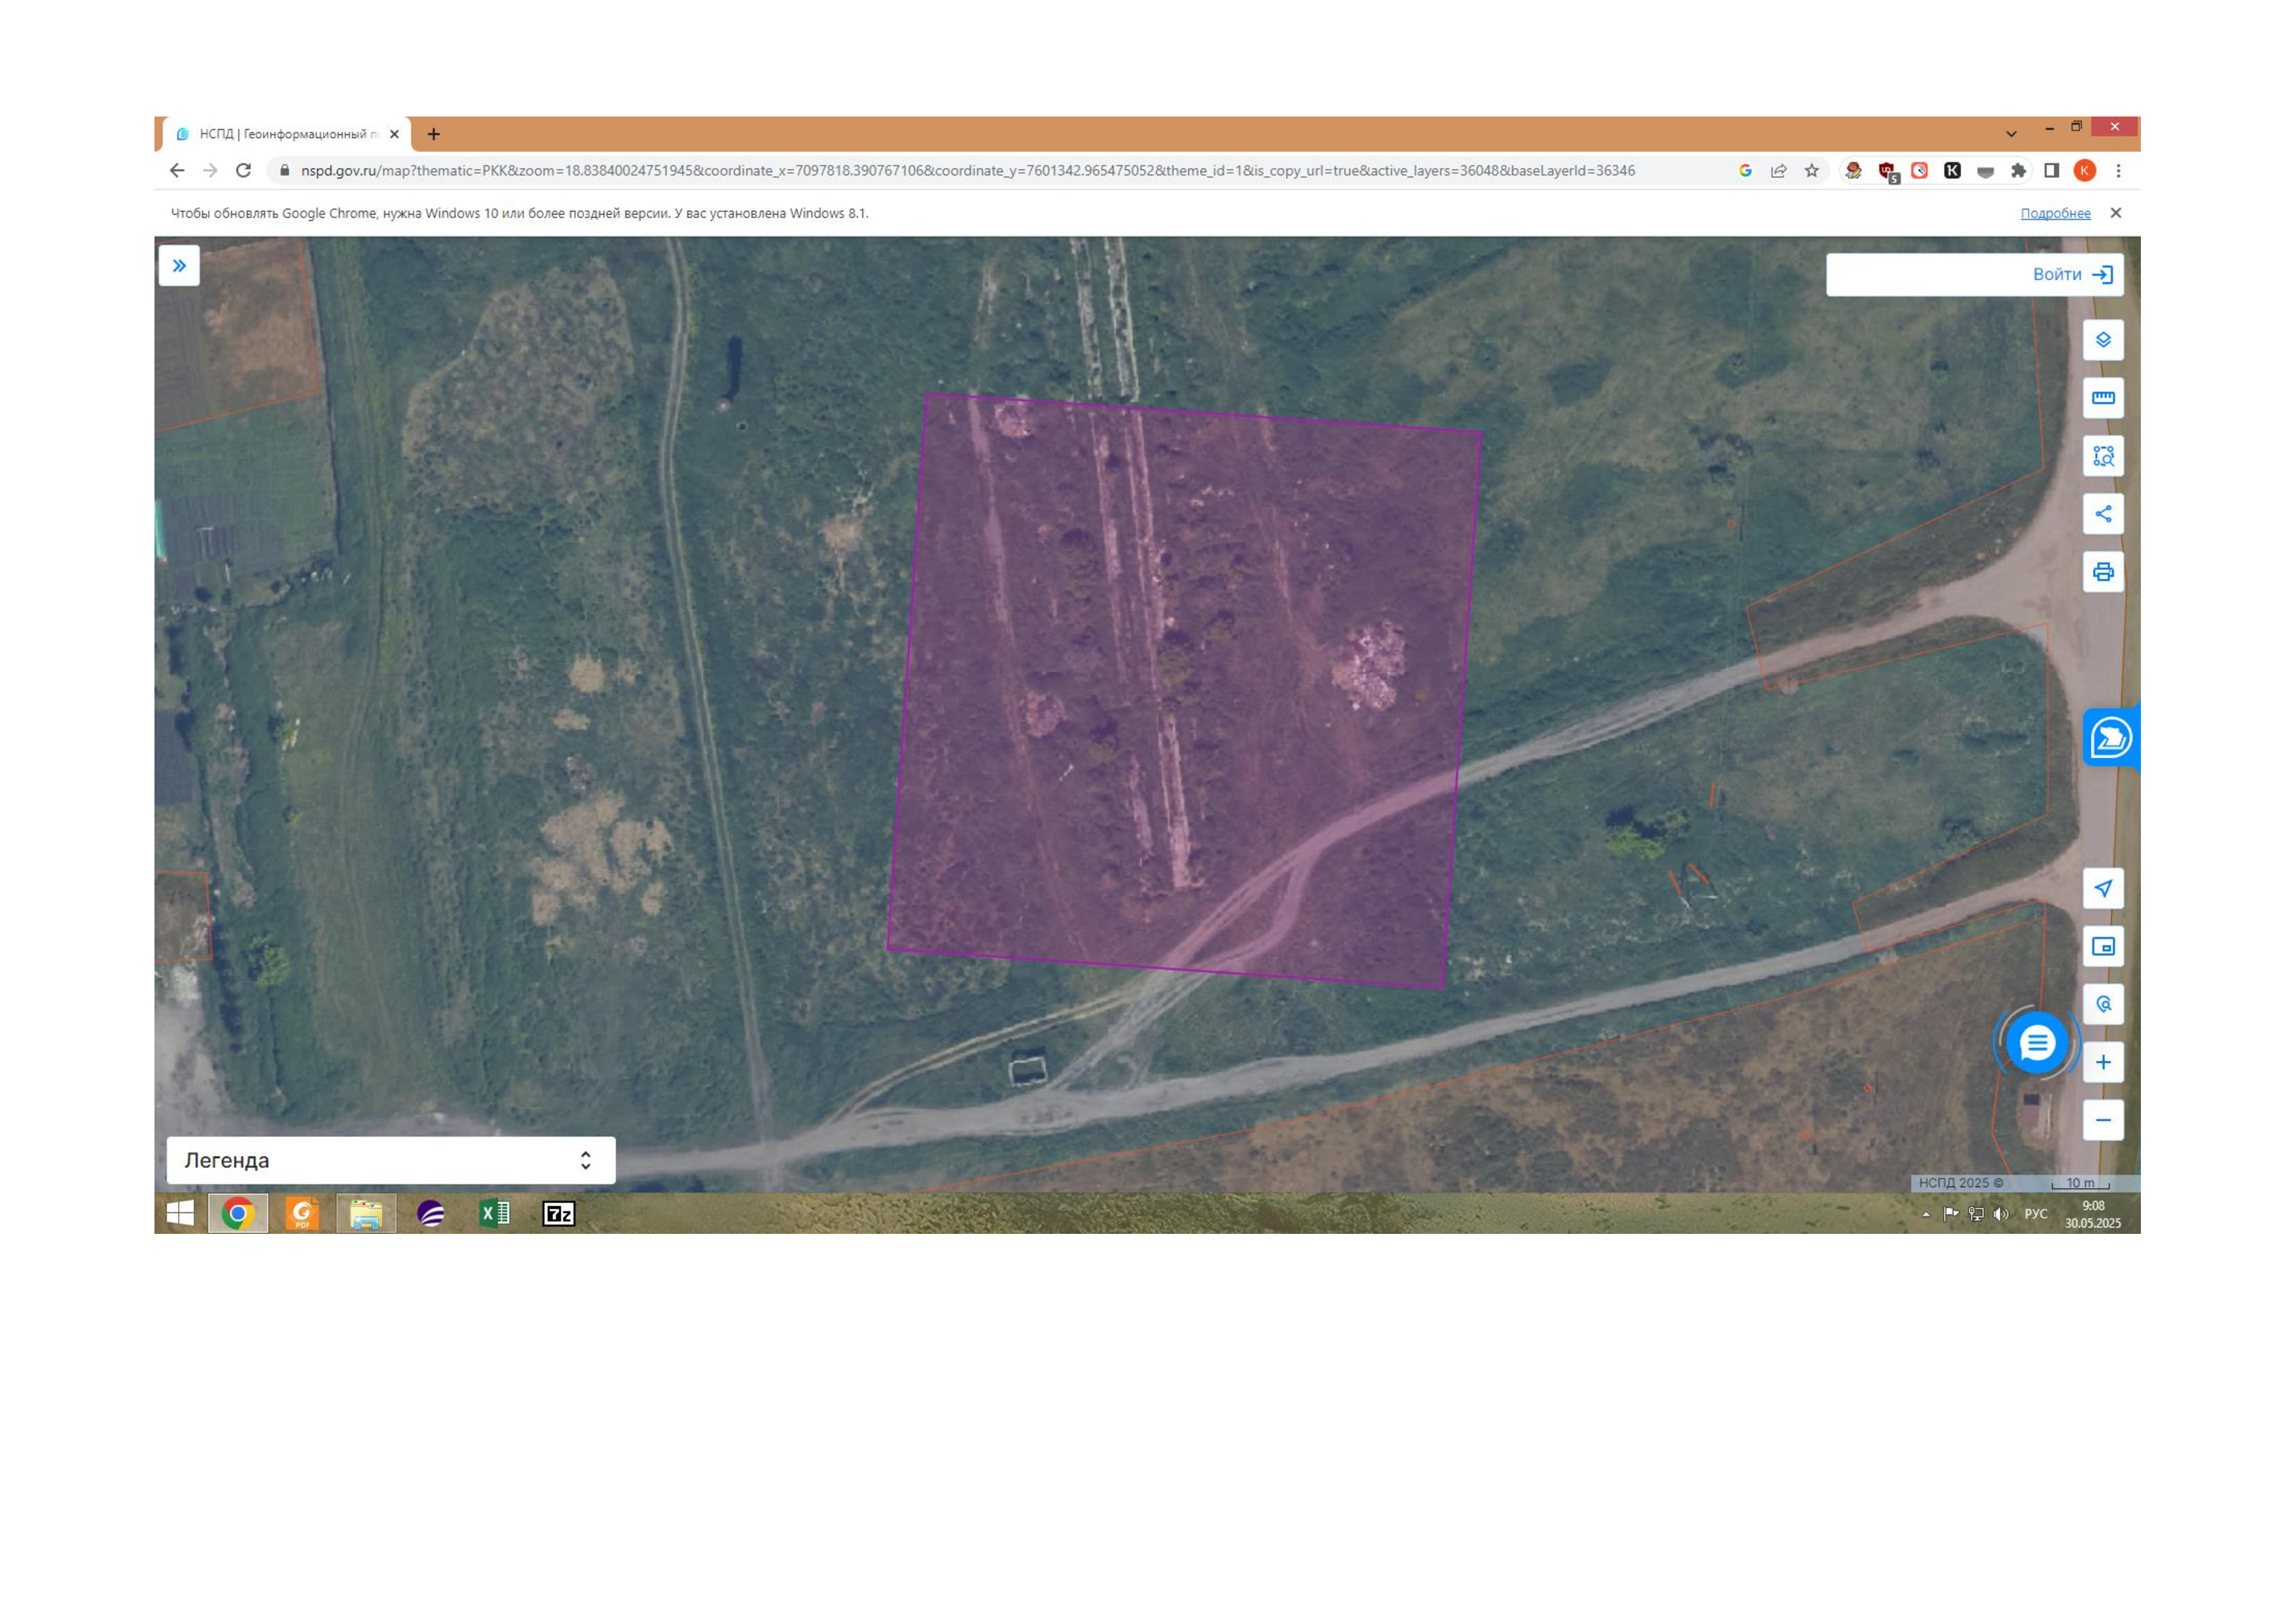Viewport: 2296px width, 1624px height.
Task: Select the ruler measurement tool
Action: pyautogui.click(x=2102, y=398)
